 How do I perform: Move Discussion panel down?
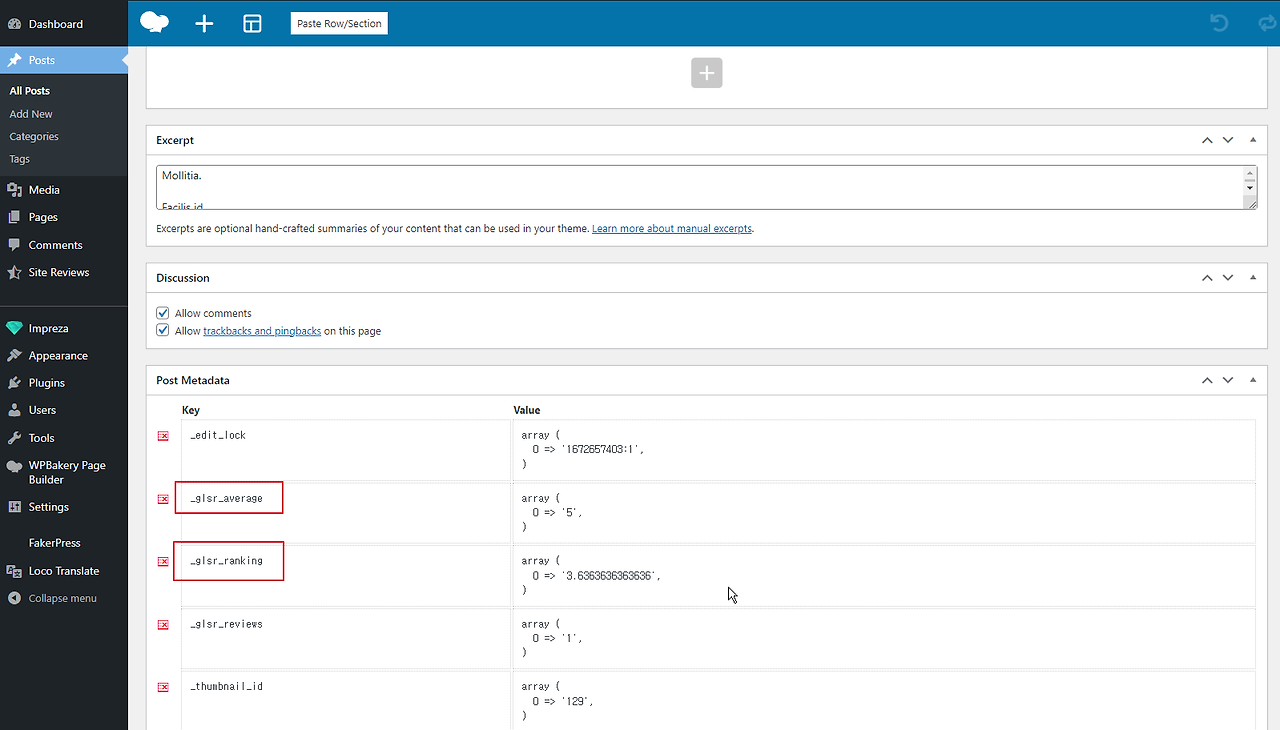[x=1228, y=278]
